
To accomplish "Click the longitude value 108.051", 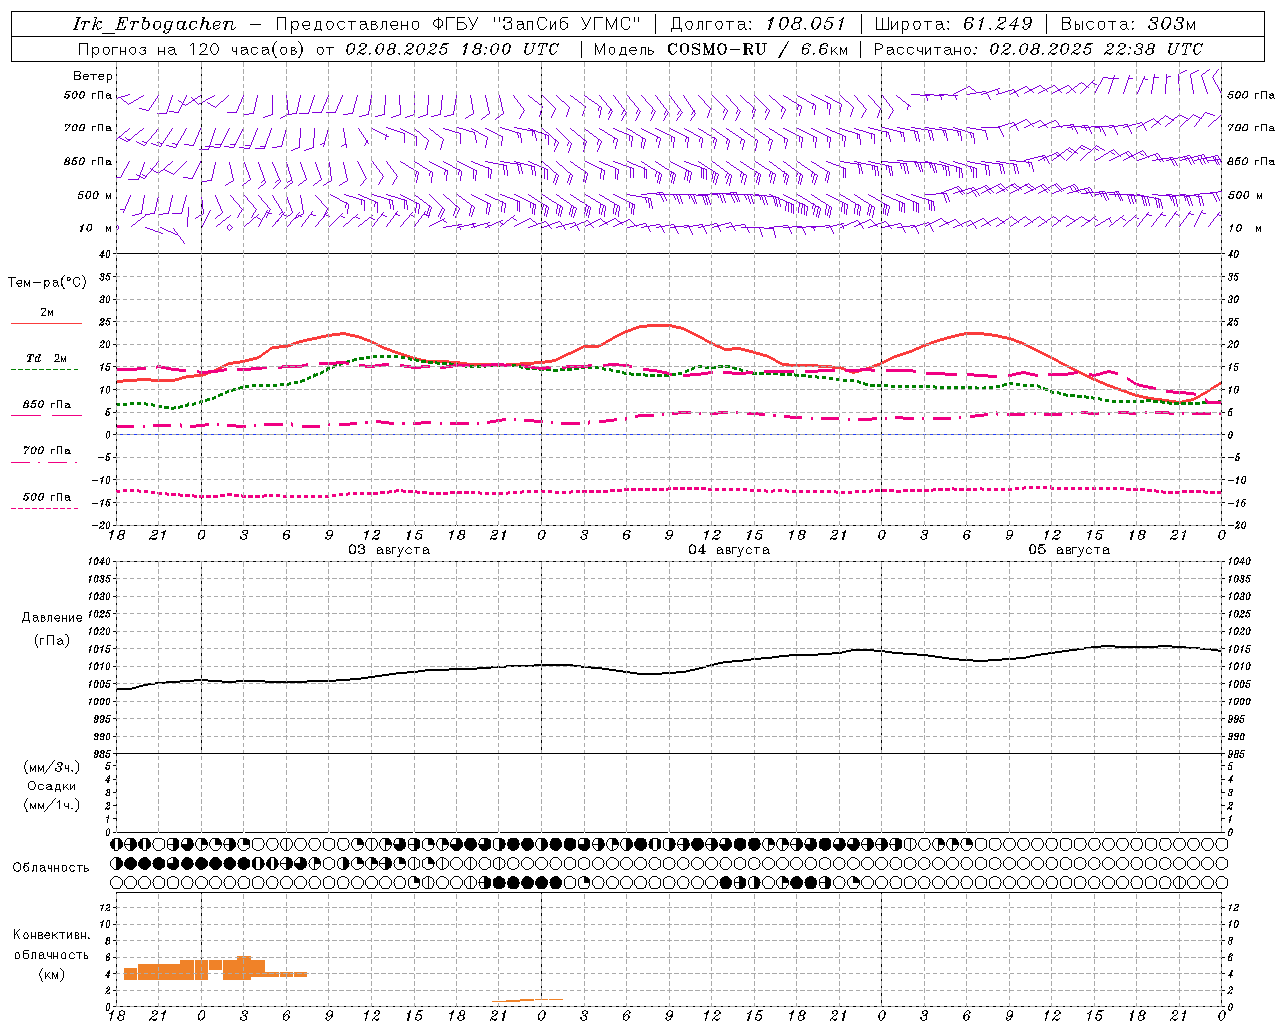I will pos(805,24).
